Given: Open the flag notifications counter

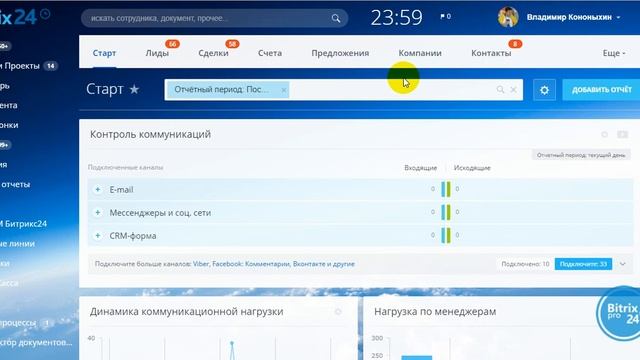Looking at the screenshot, I should click(x=445, y=16).
